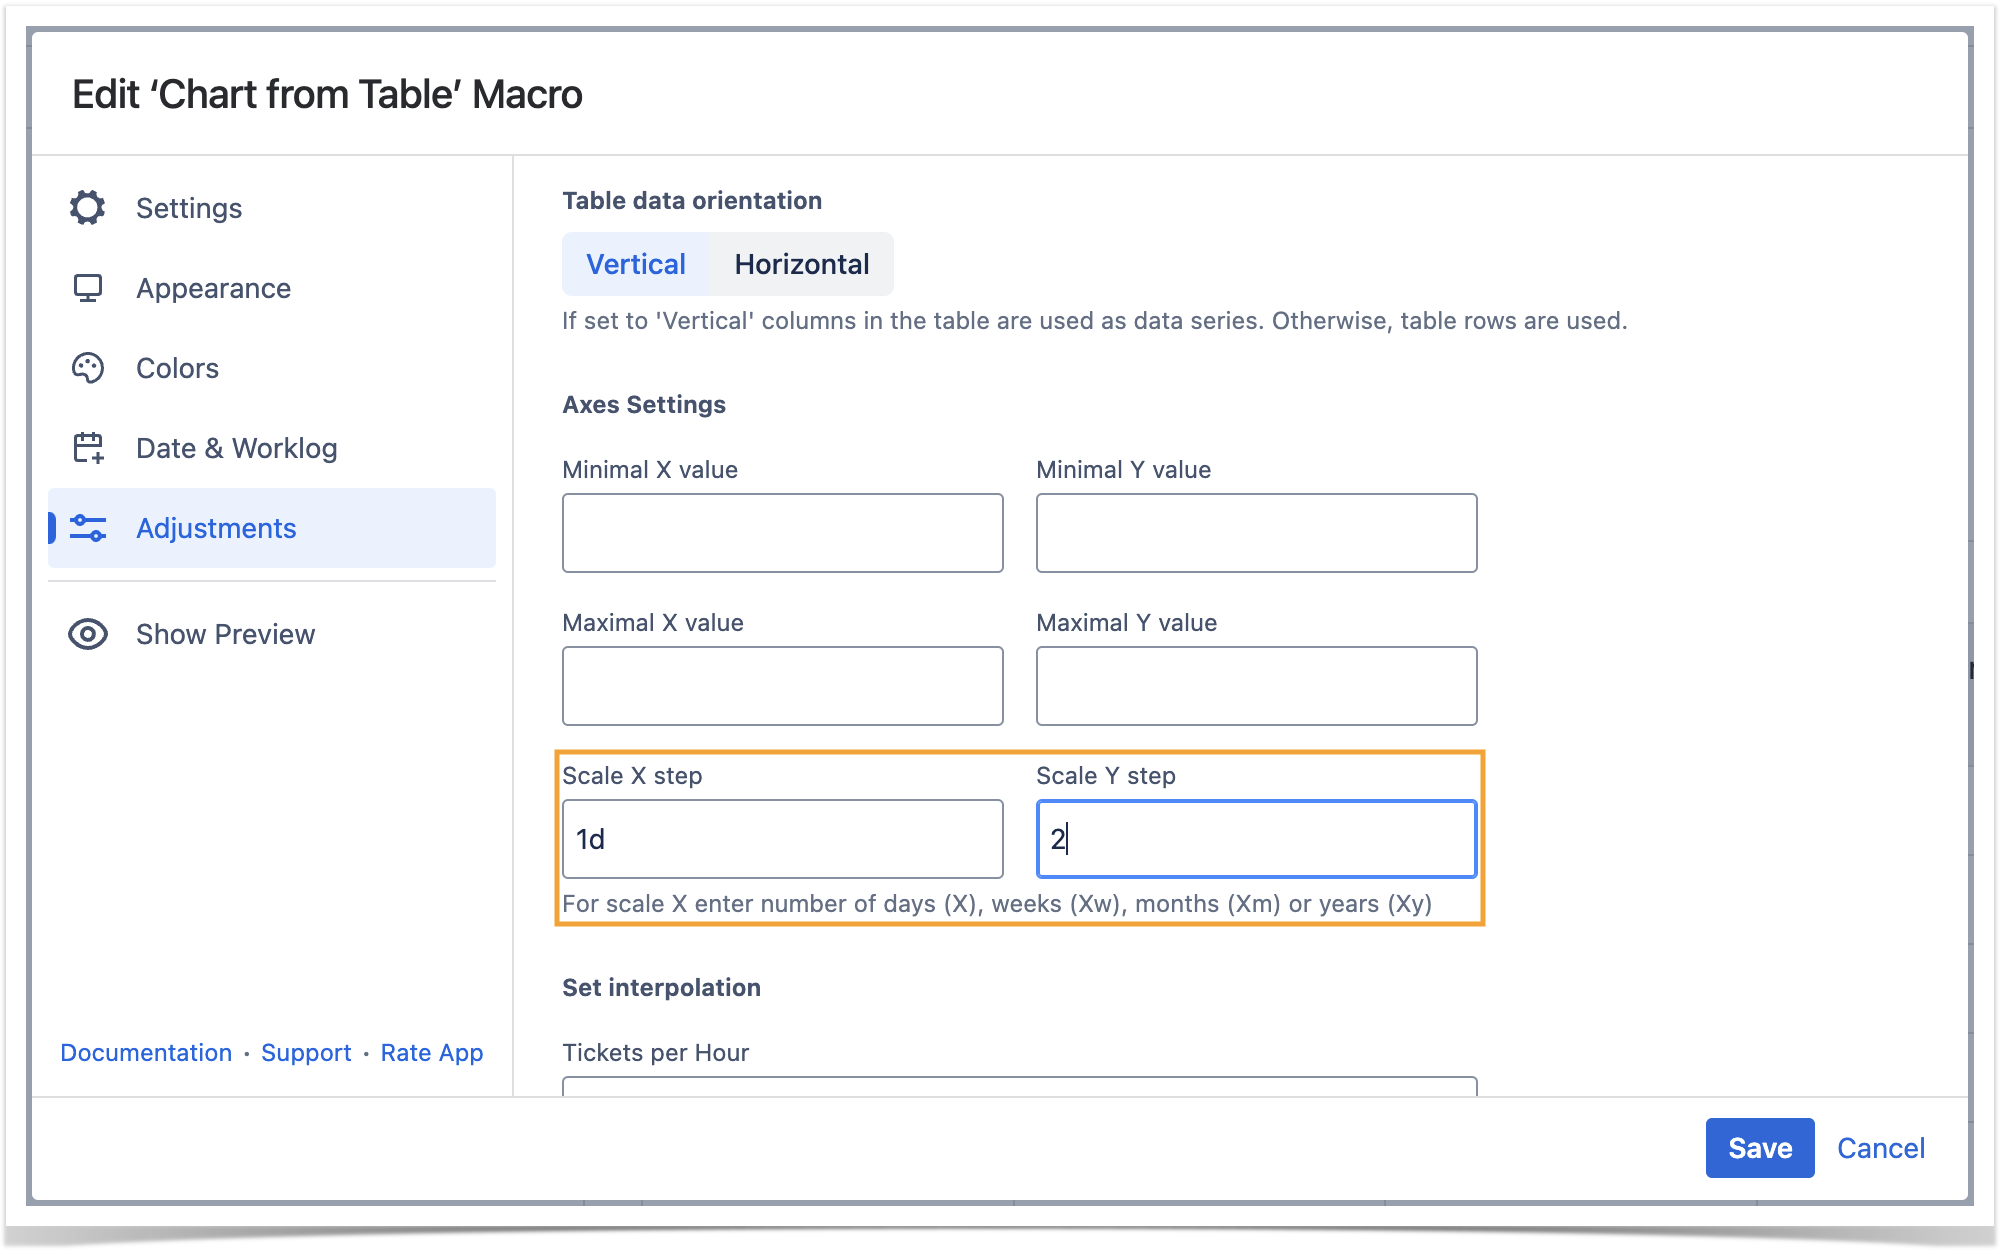
Task: Click the Rate App link
Action: click(x=432, y=1053)
